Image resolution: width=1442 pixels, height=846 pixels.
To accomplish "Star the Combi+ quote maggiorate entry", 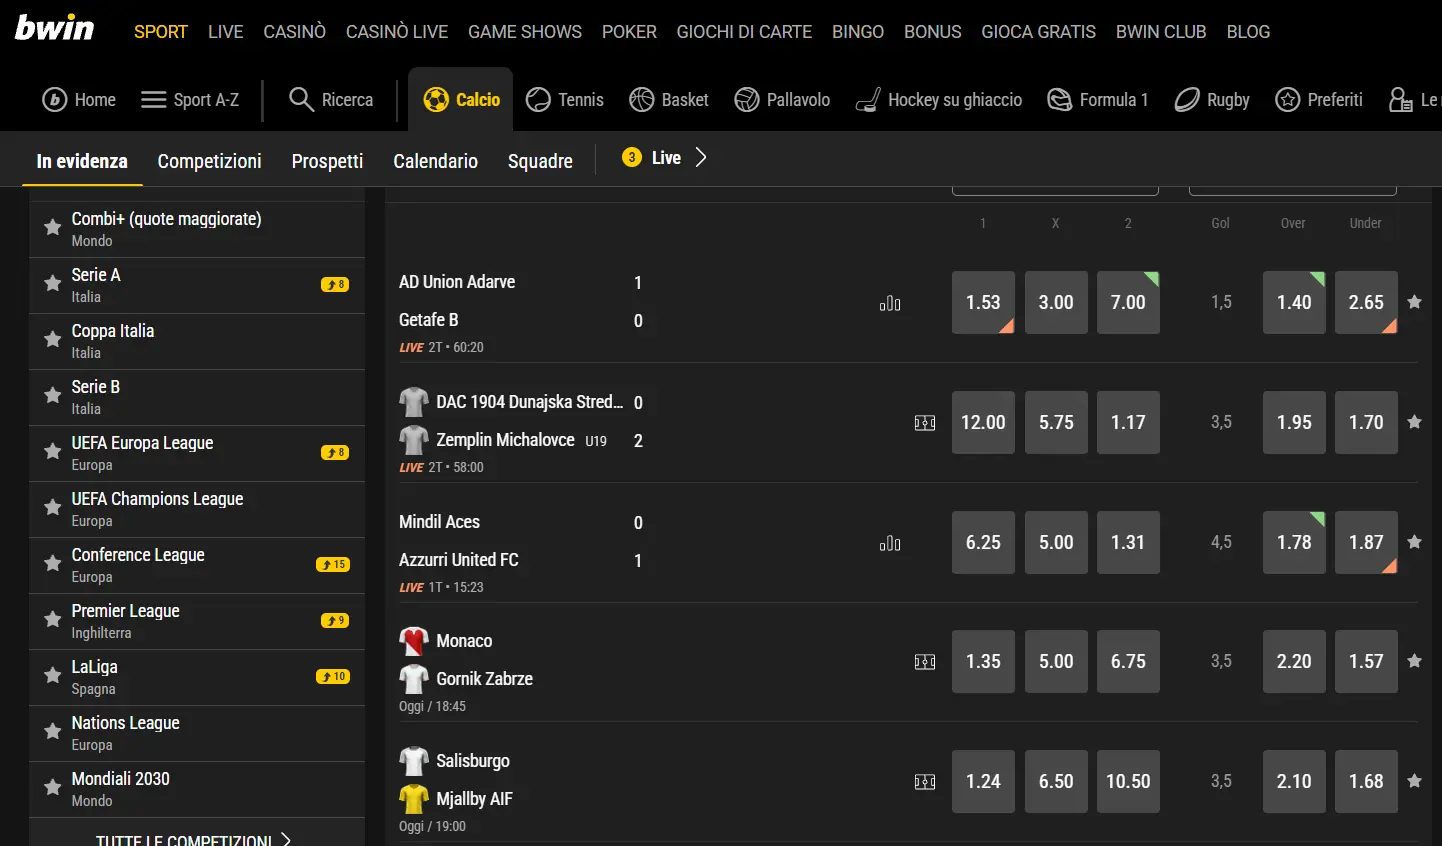I will (x=53, y=228).
